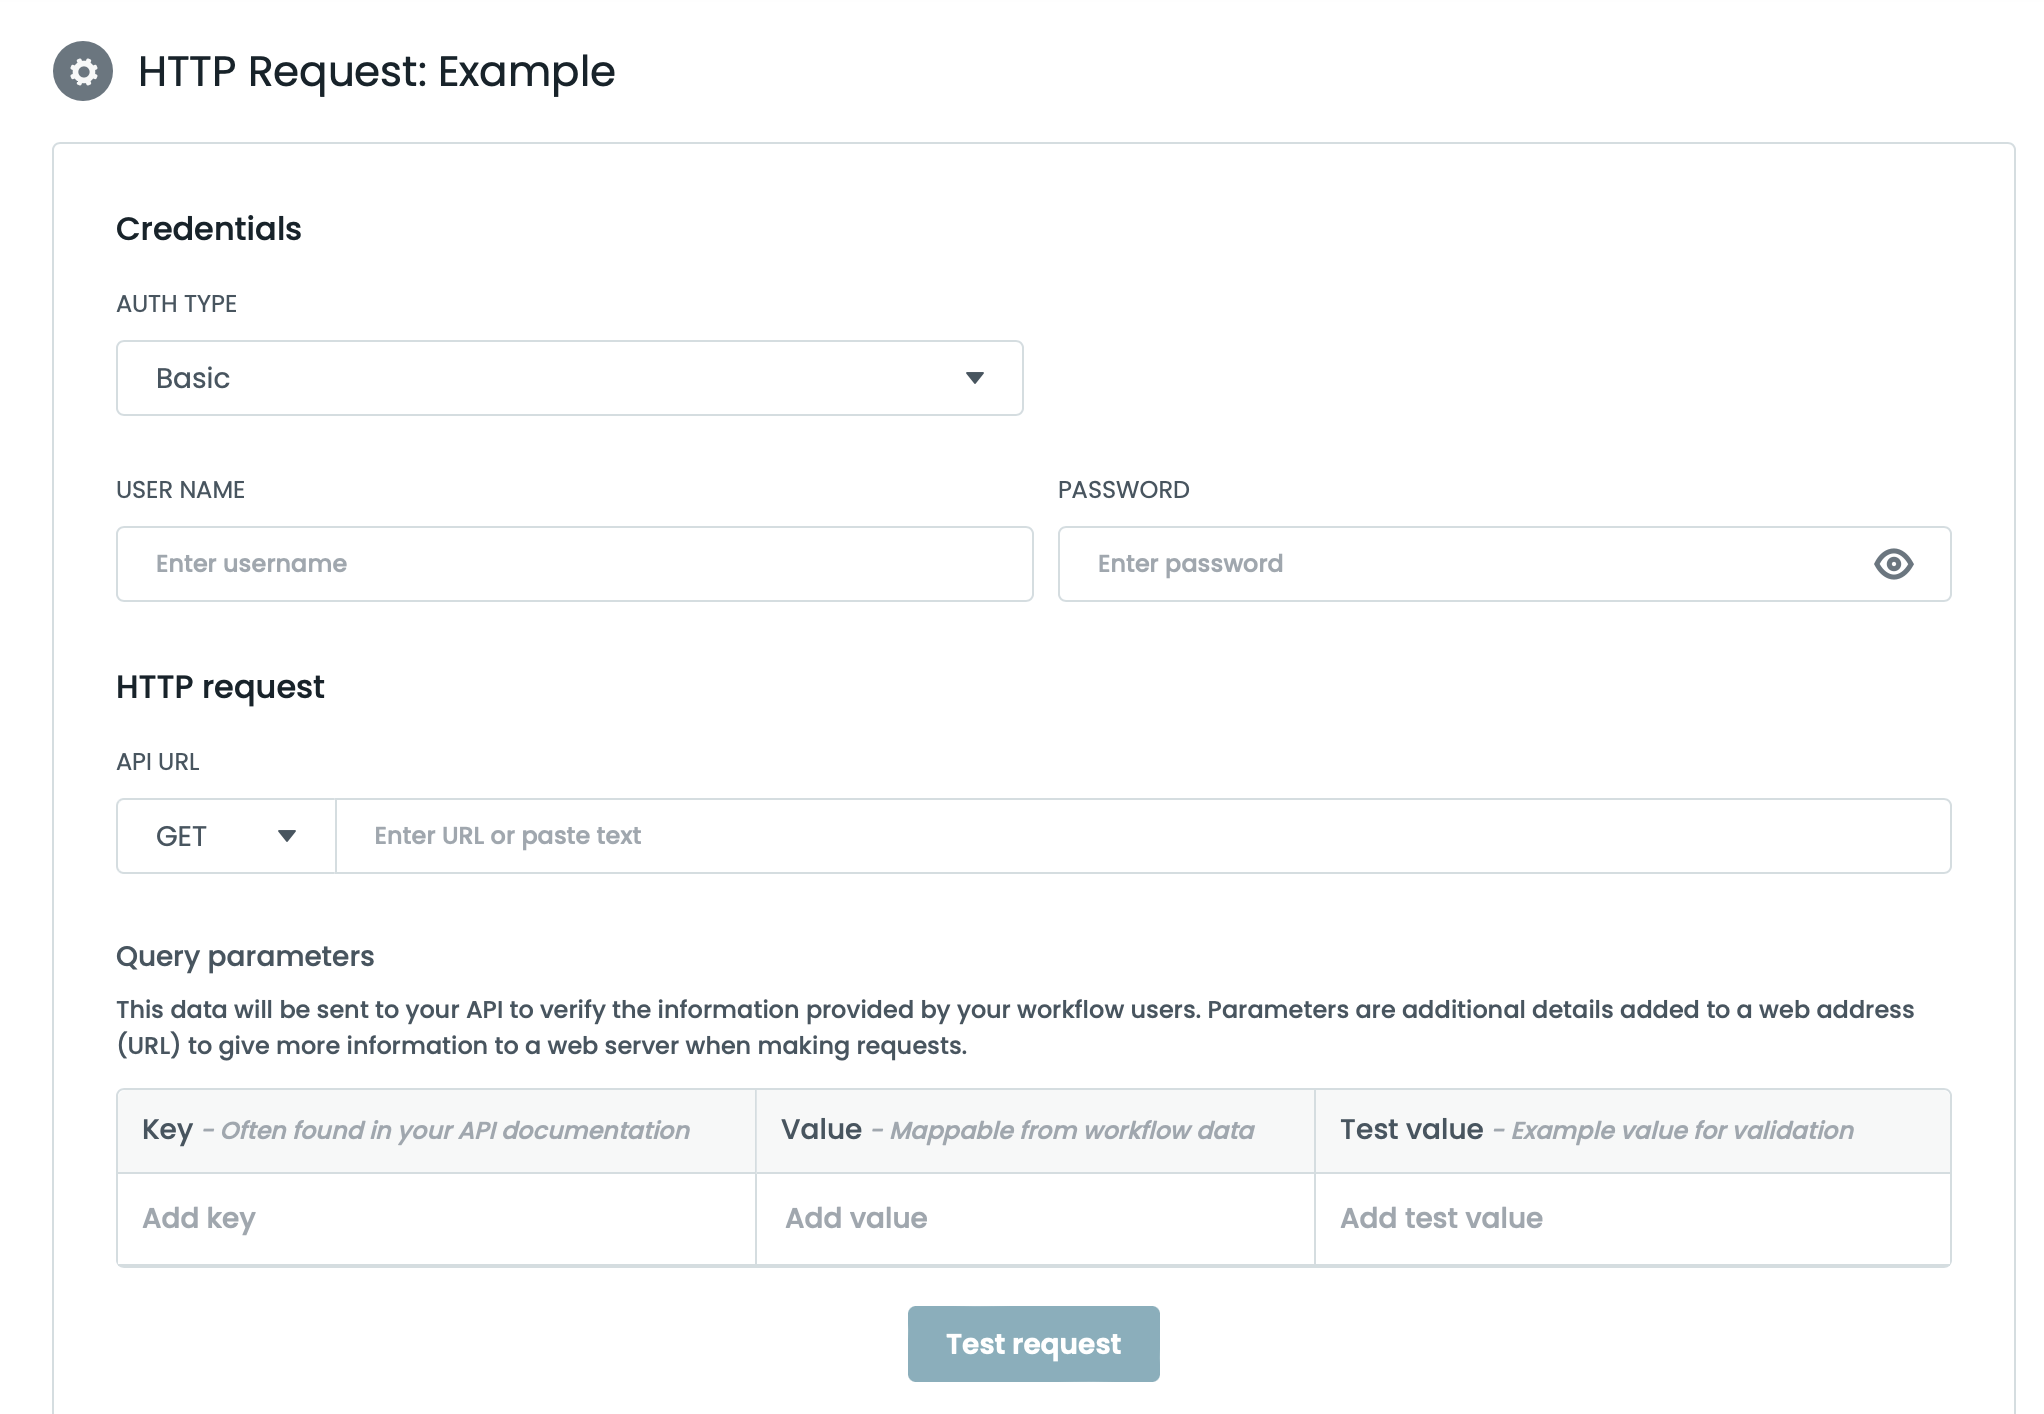Click the Add value cell
The width and height of the screenshot is (2044, 1414).
click(x=1034, y=1218)
